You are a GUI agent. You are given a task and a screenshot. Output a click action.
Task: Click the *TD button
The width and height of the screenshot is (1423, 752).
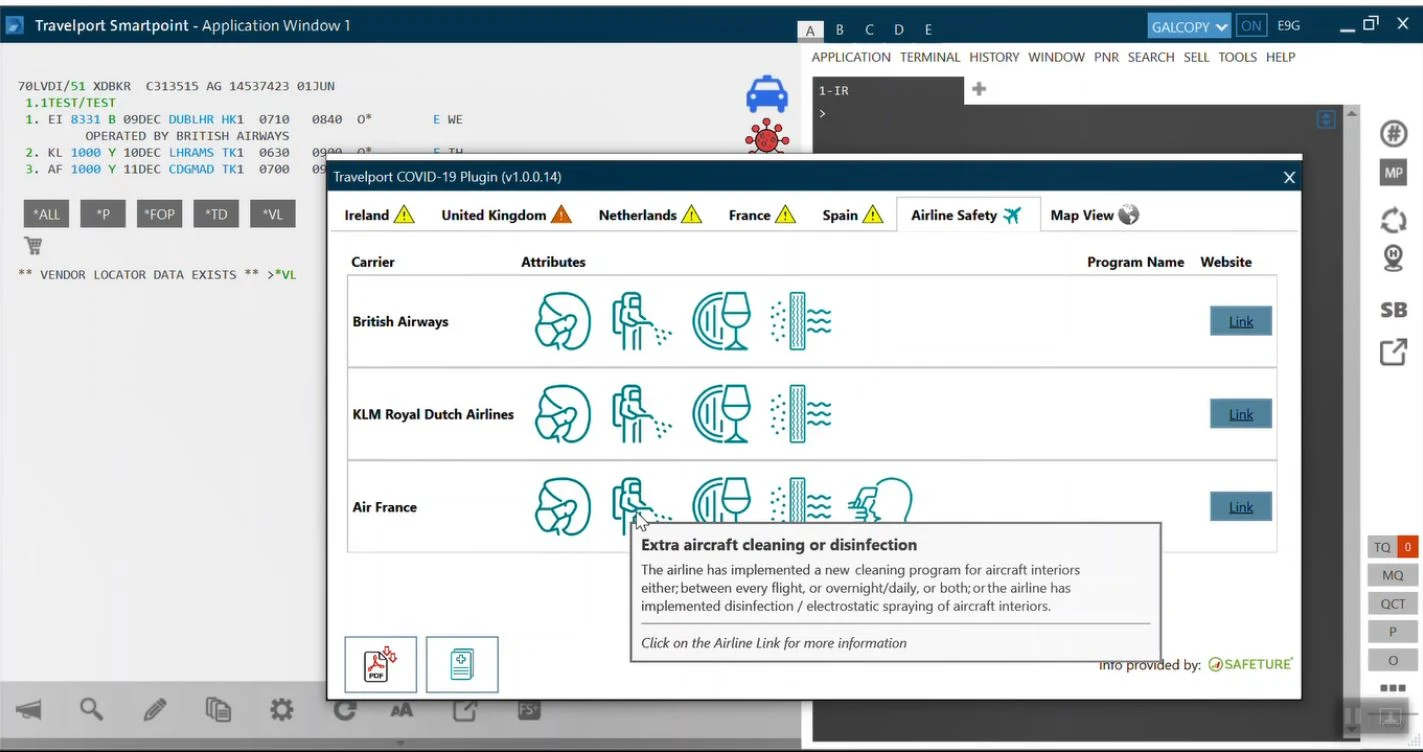(216, 214)
